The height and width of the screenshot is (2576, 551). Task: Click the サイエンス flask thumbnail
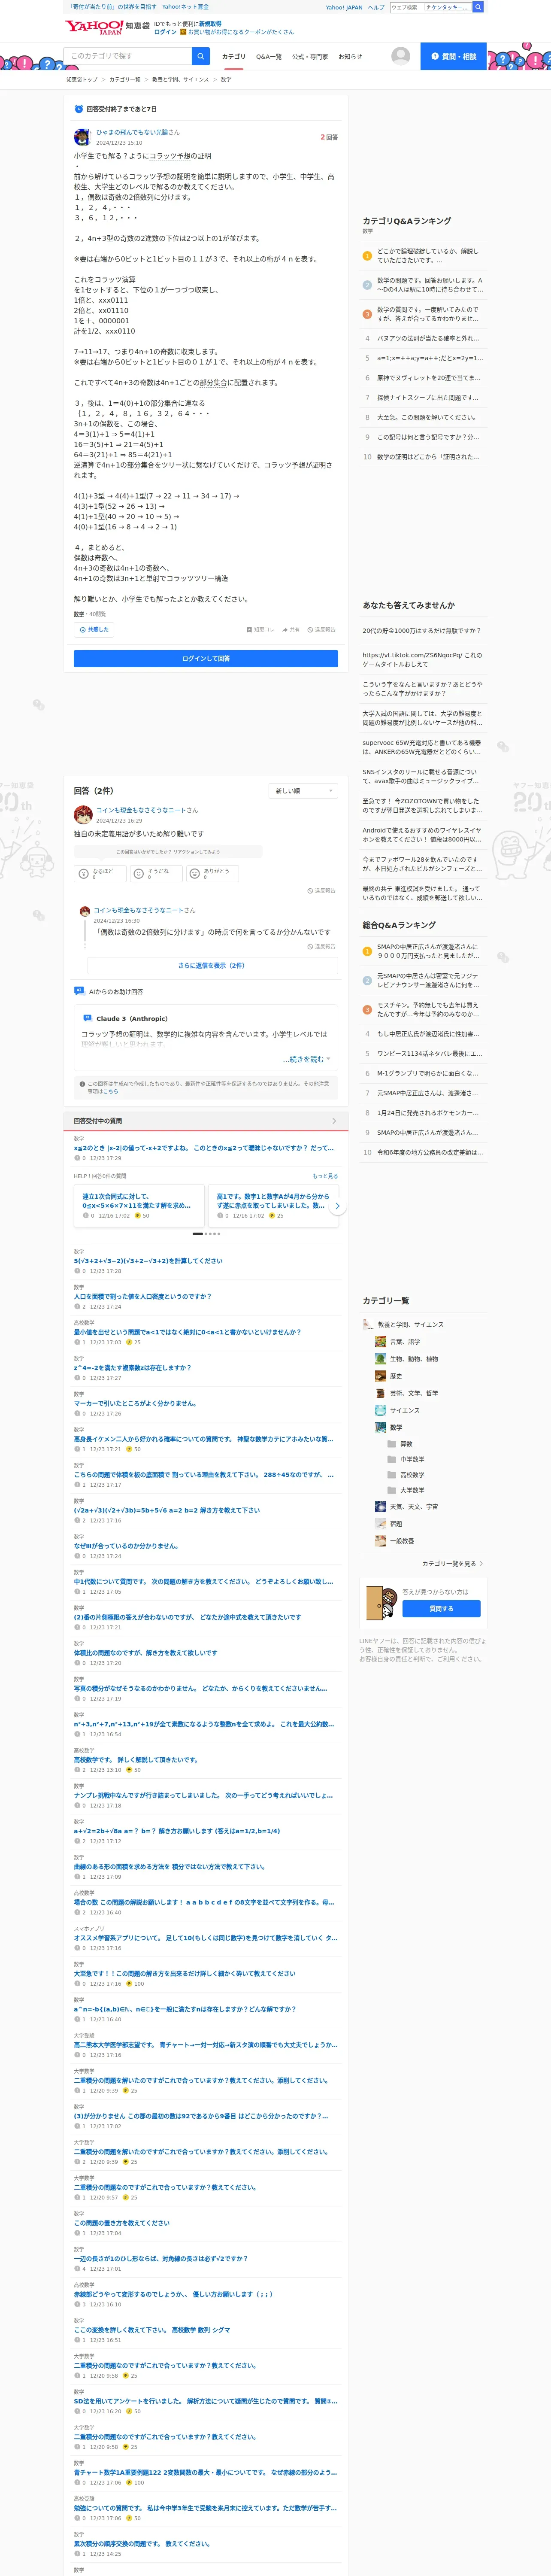click(x=380, y=1410)
